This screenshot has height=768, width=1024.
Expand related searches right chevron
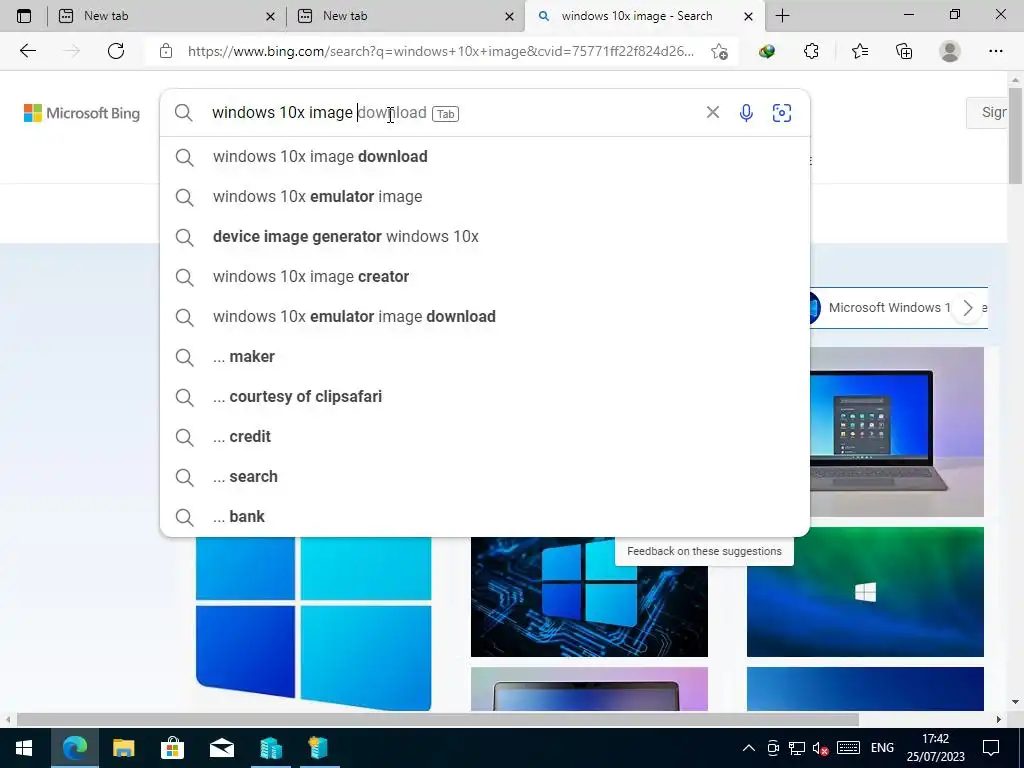[967, 308]
